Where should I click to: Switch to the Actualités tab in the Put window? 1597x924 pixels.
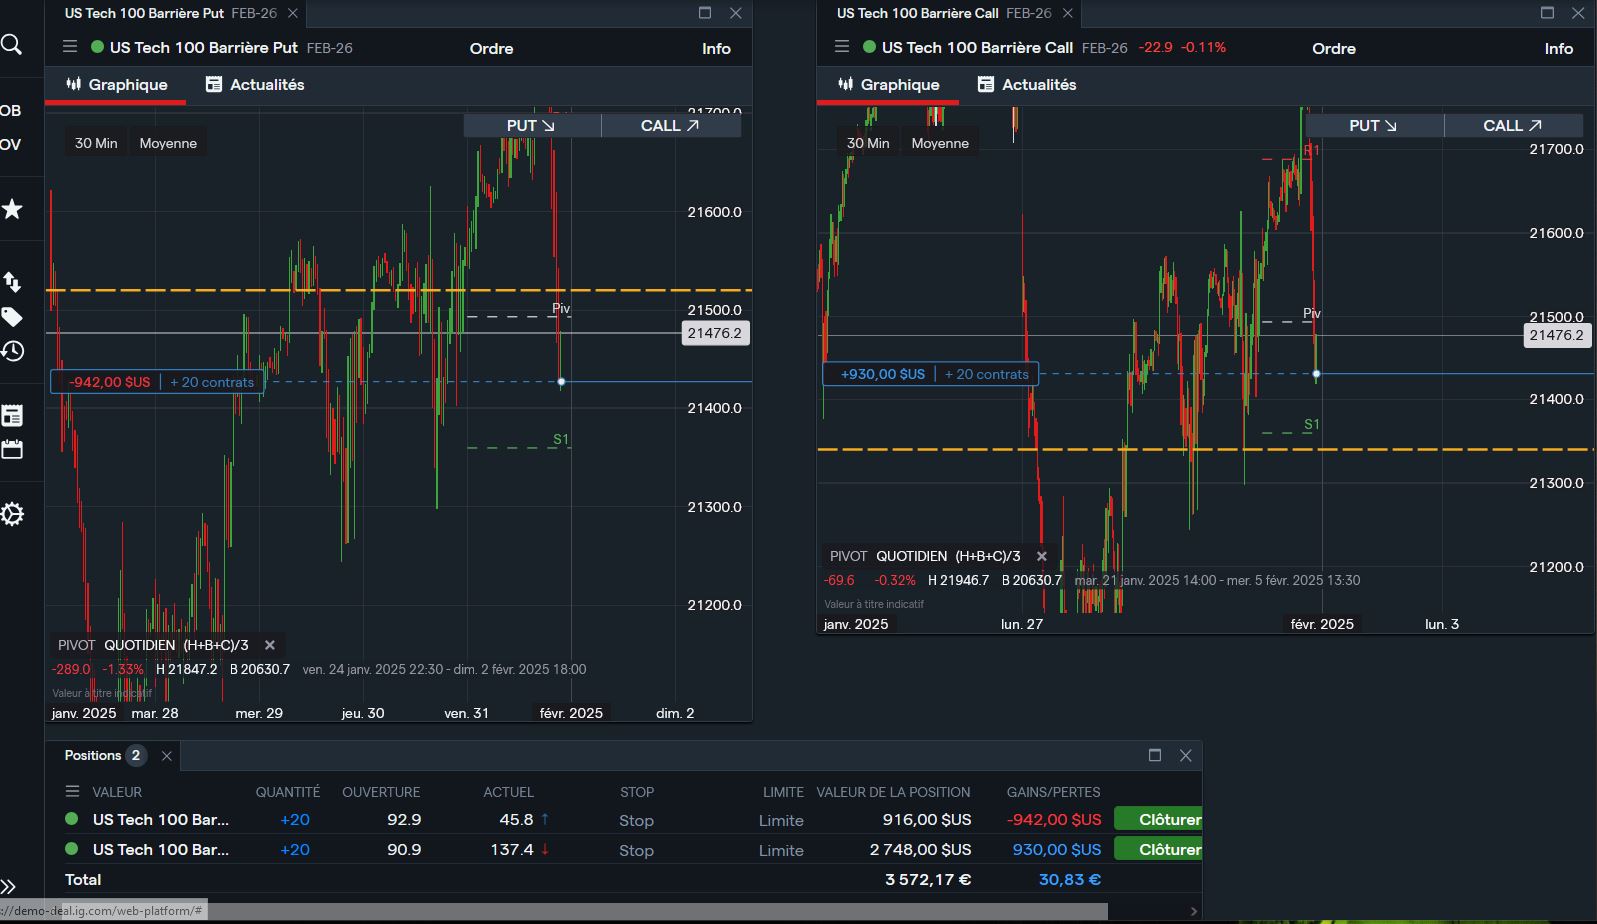[x=255, y=85]
